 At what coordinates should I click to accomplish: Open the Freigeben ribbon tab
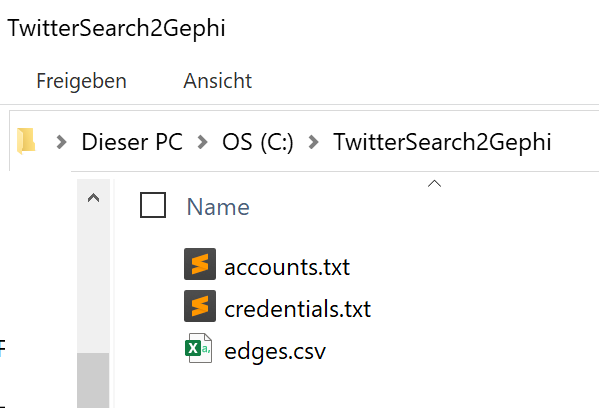81,81
